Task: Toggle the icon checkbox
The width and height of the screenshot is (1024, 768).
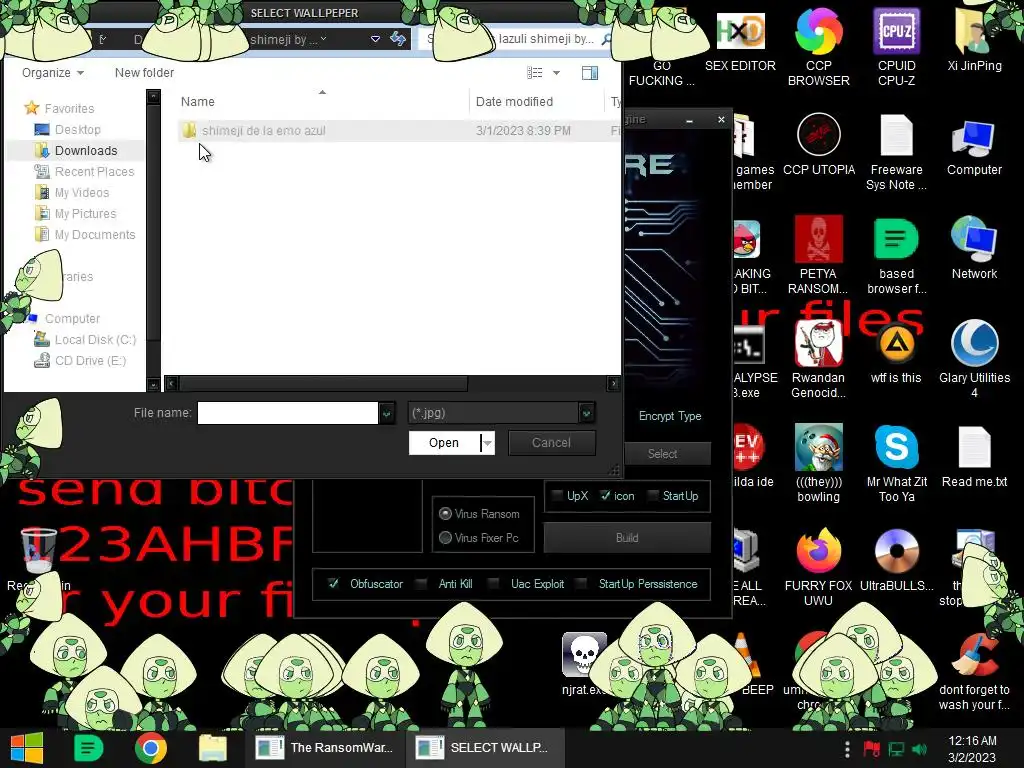Action: (605, 496)
